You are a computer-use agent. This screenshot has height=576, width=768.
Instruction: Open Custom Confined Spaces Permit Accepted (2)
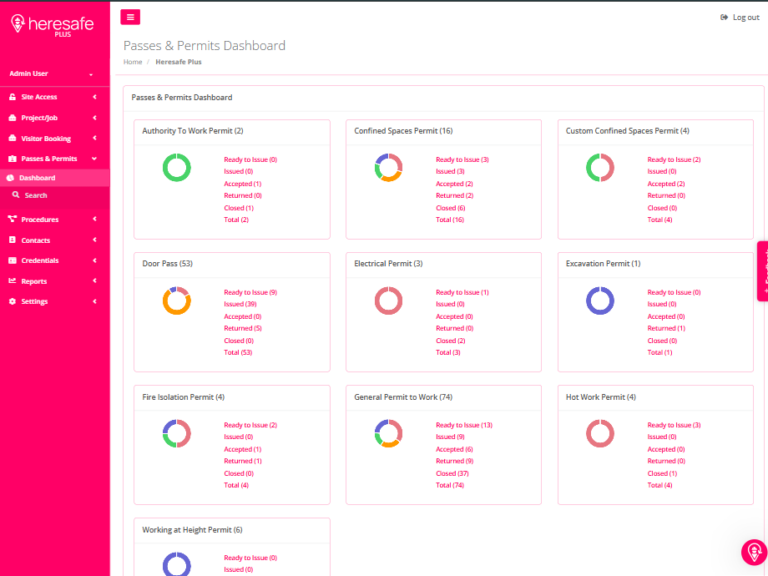666,184
